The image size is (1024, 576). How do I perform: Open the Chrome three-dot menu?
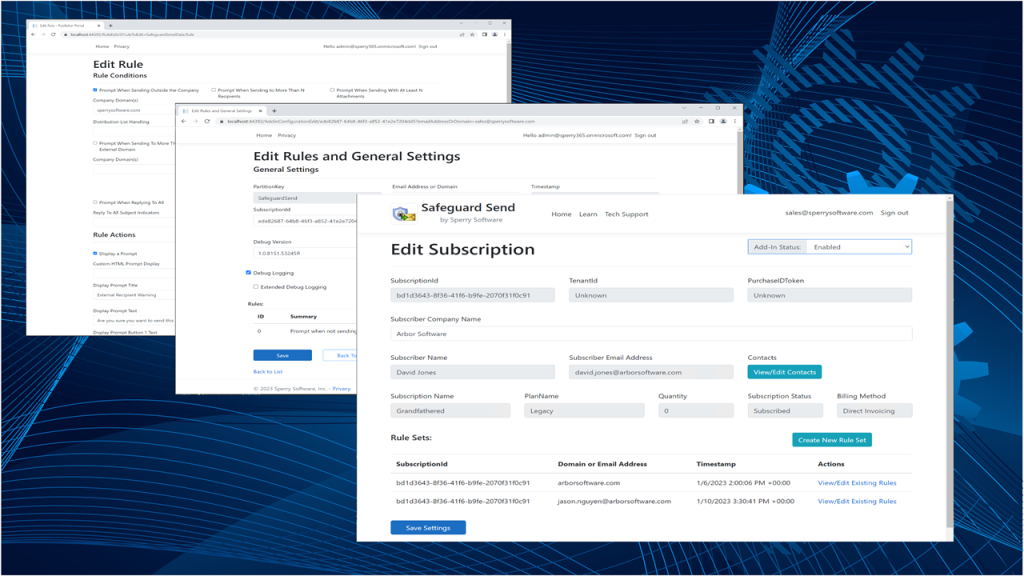(736, 120)
